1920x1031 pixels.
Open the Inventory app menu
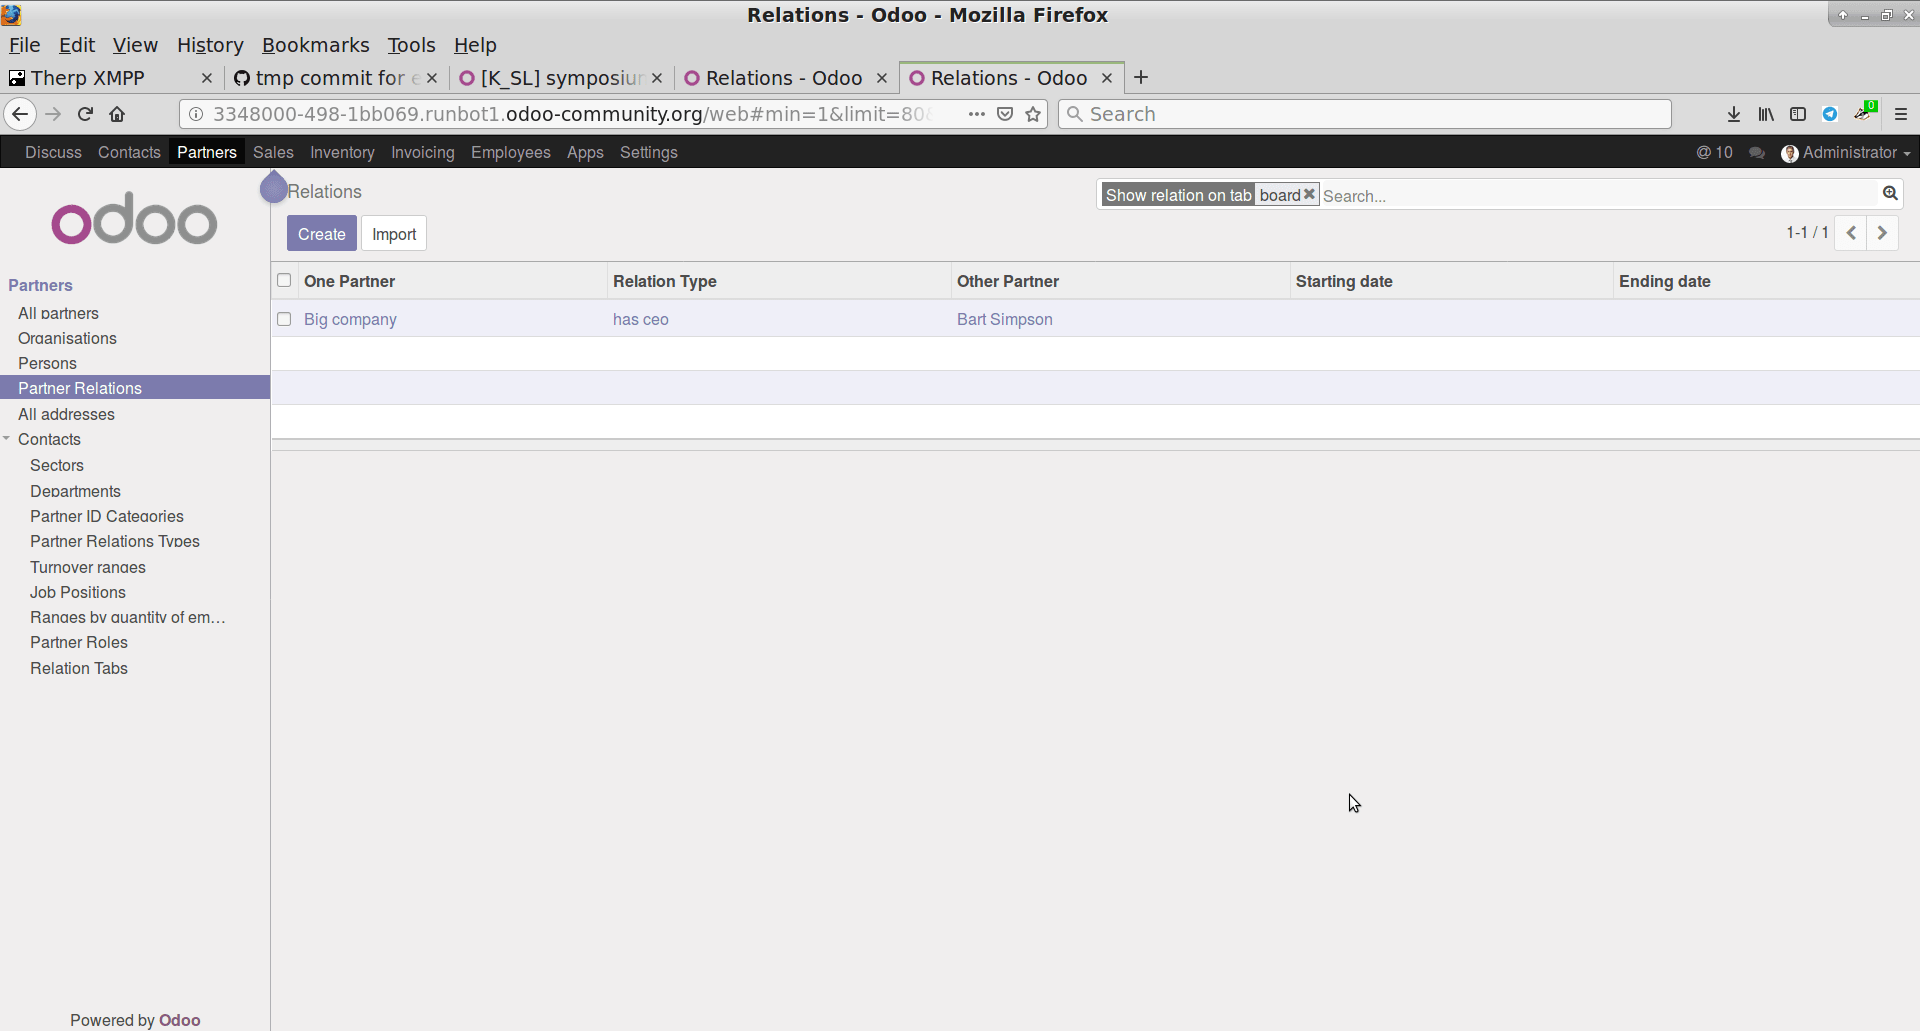[x=342, y=152]
